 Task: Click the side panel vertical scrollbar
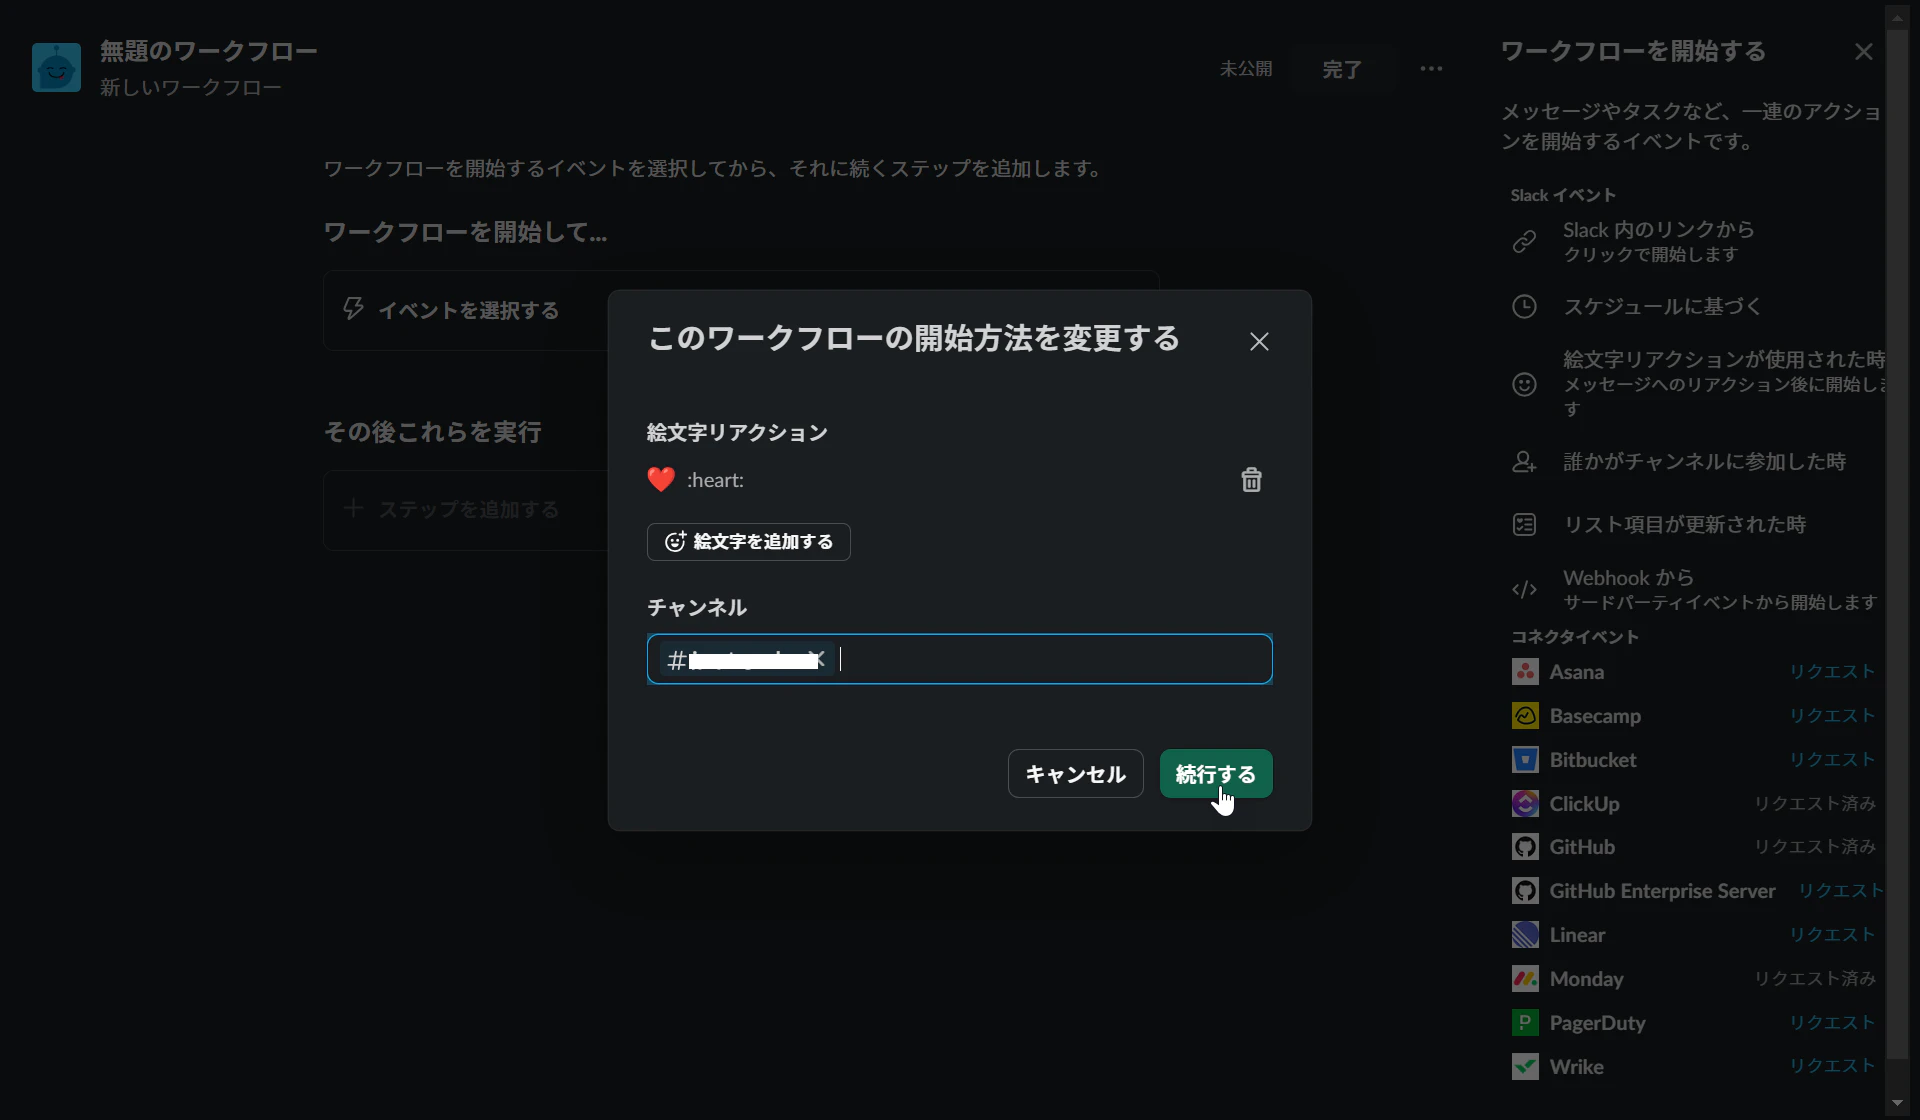tap(1897, 545)
